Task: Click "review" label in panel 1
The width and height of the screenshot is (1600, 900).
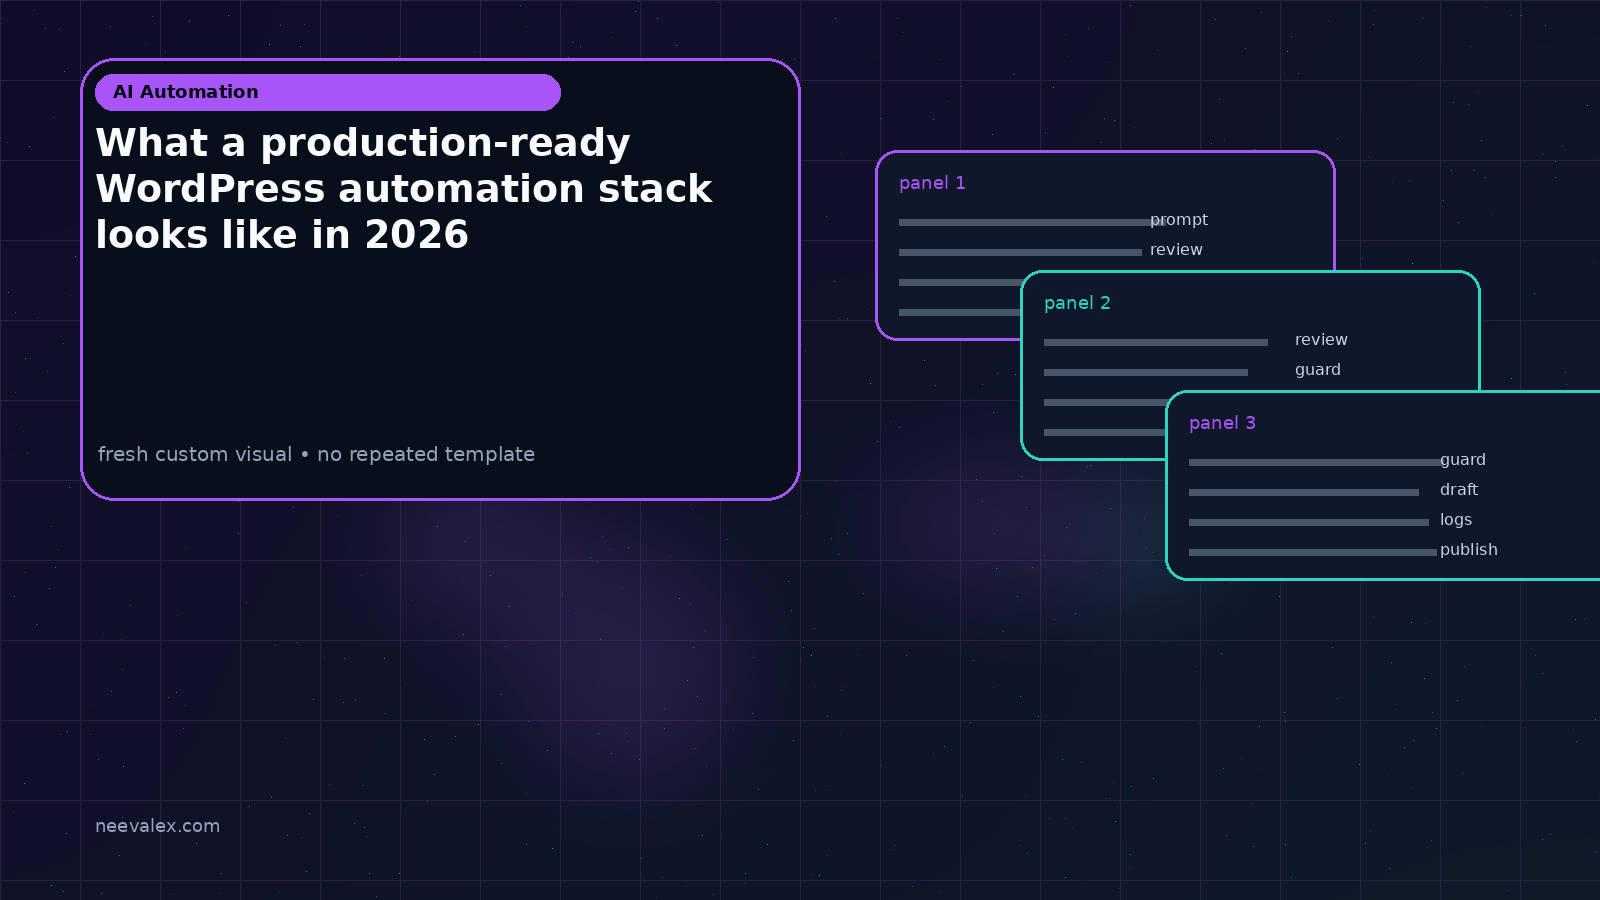Action: [x=1176, y=250]
